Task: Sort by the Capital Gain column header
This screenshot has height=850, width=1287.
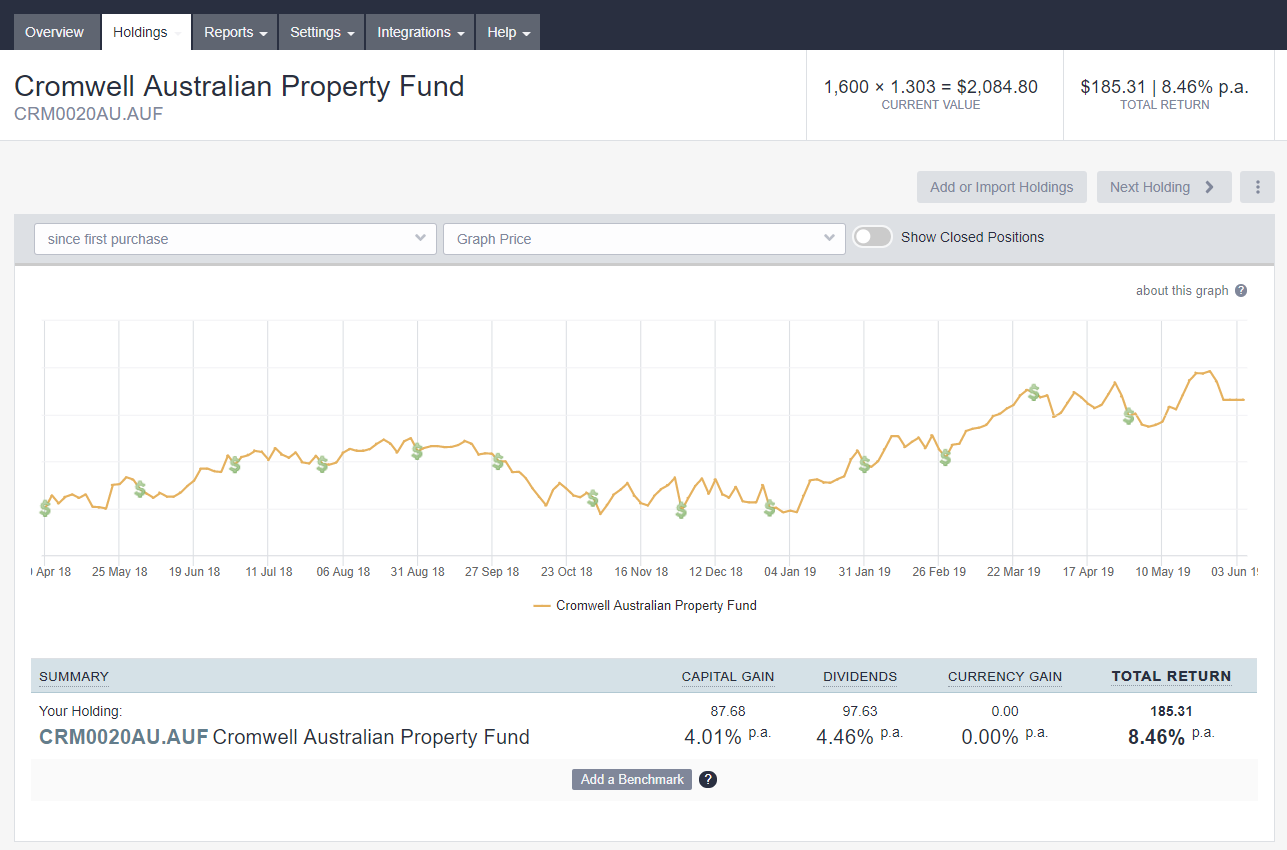Action: (x=728, y=676)
